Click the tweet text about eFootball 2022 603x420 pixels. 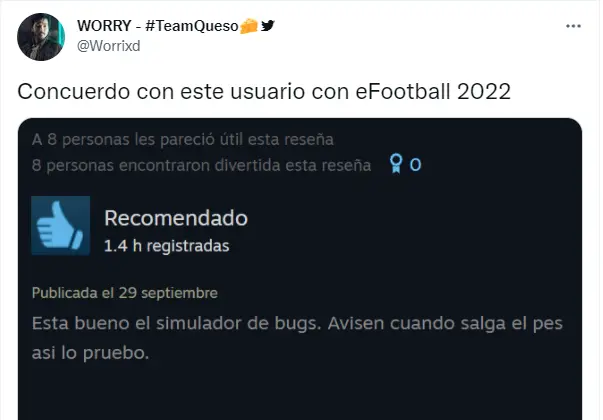264,92
